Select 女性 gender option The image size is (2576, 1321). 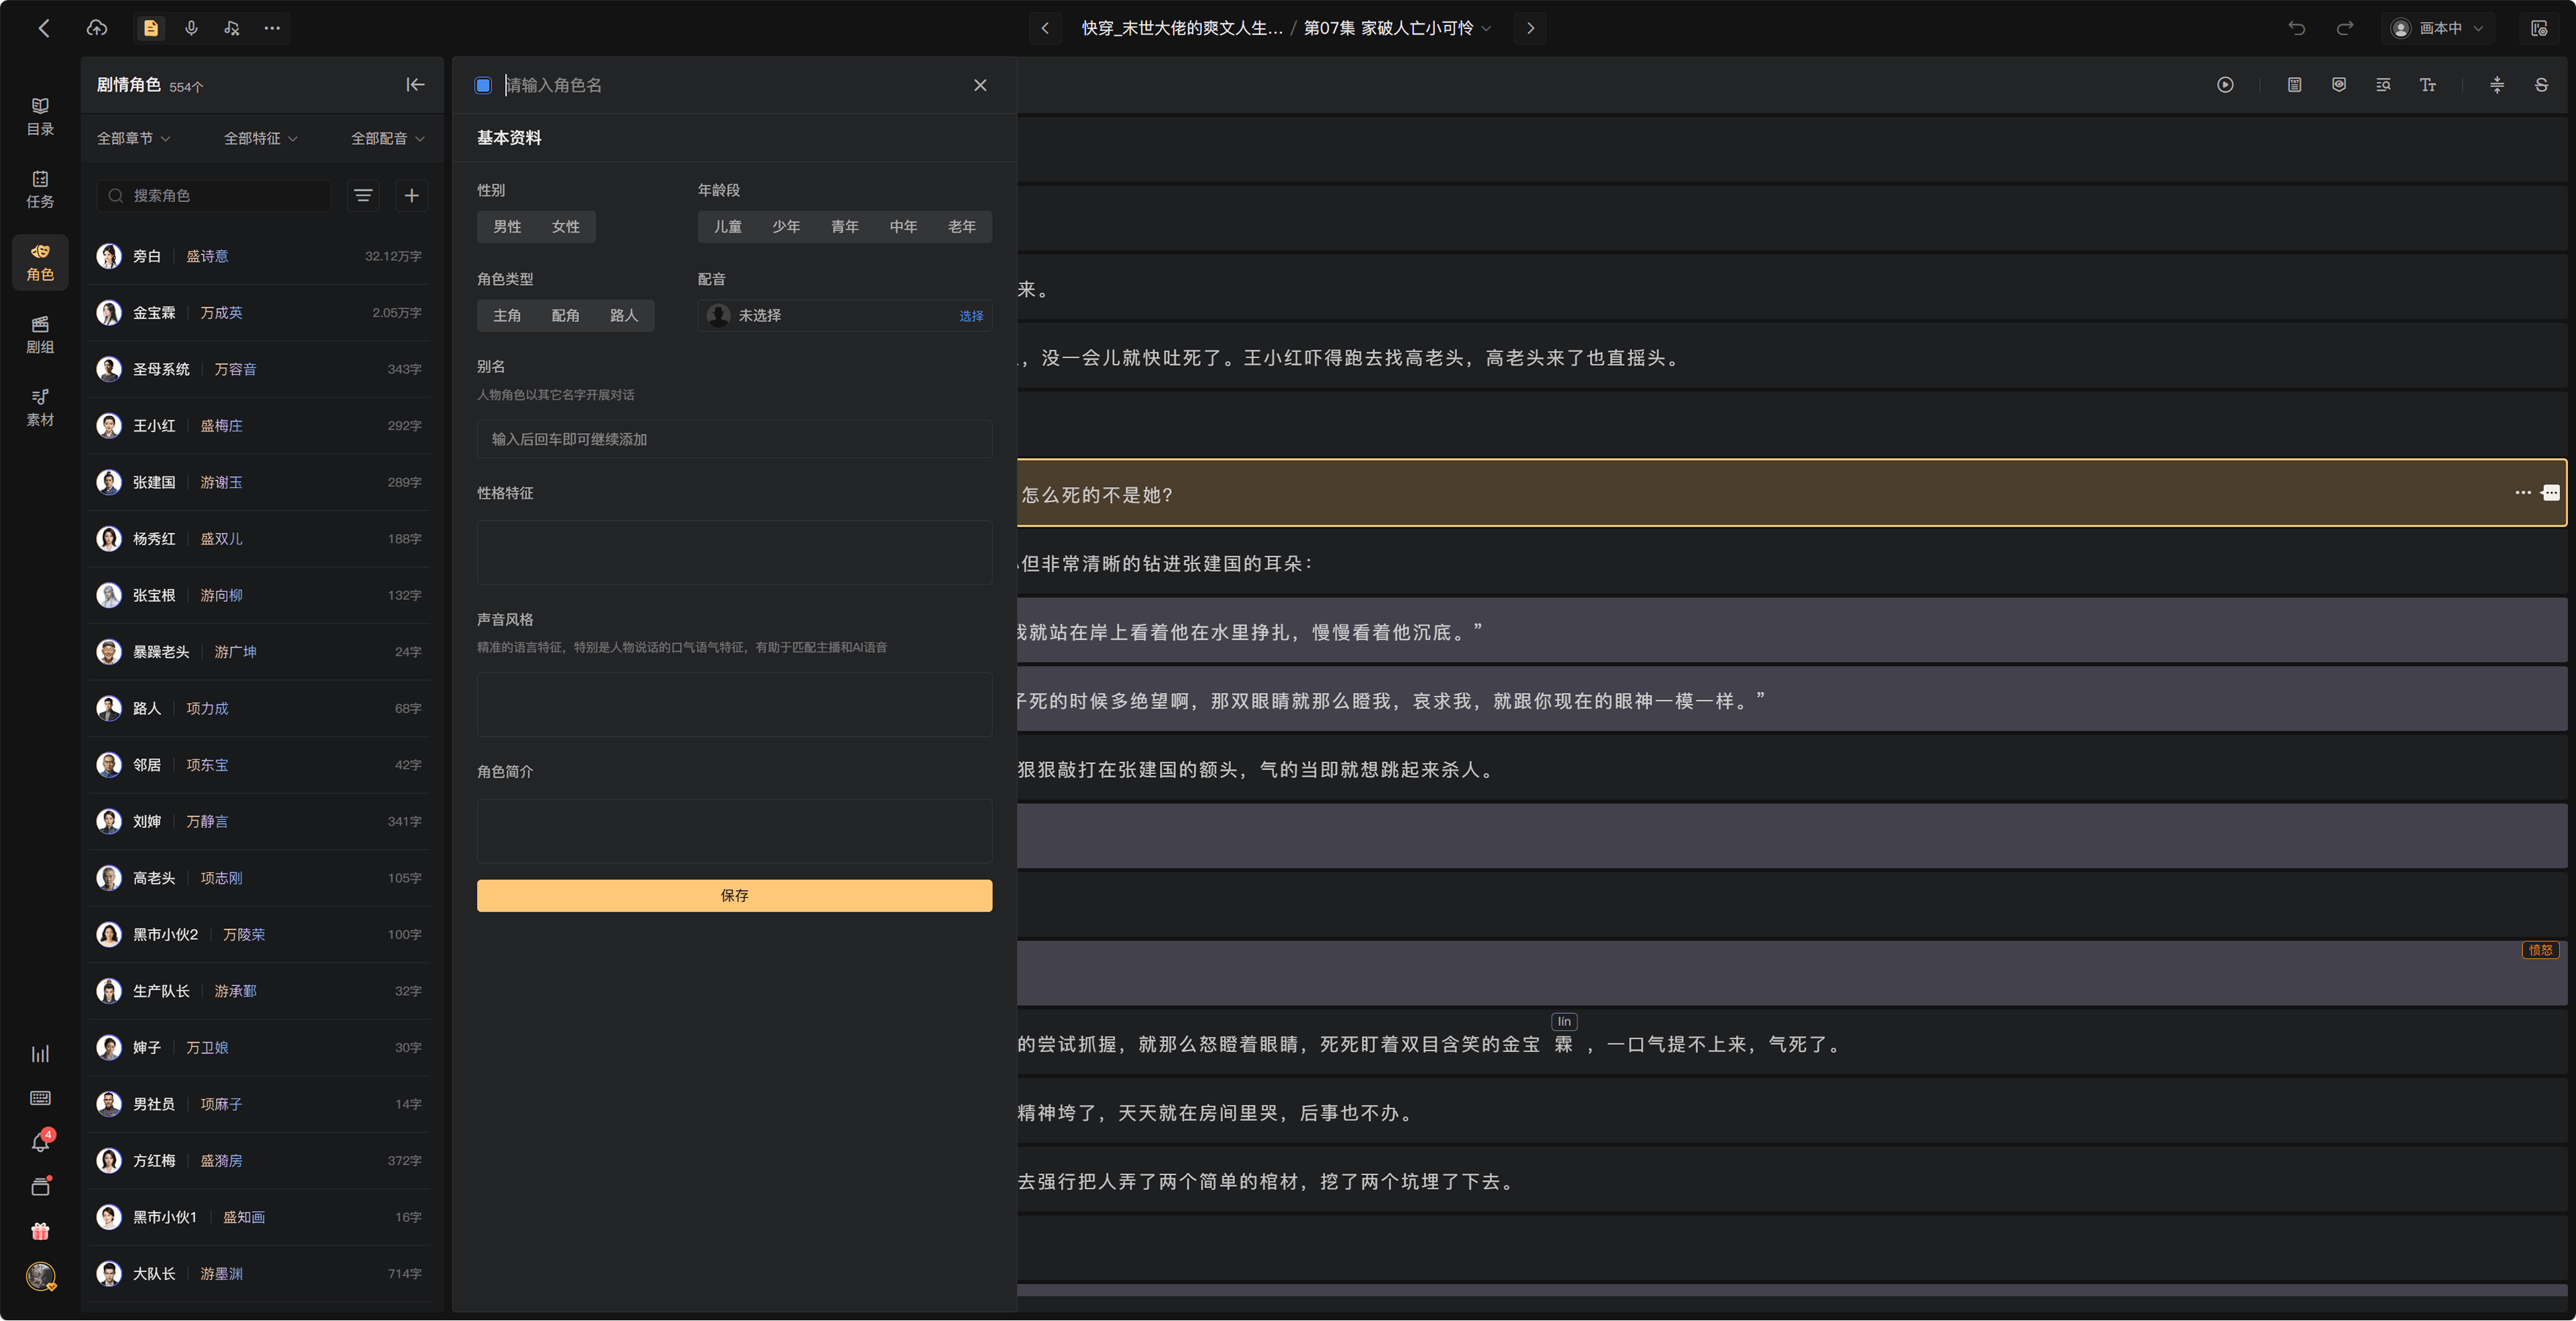coord(566,227)
